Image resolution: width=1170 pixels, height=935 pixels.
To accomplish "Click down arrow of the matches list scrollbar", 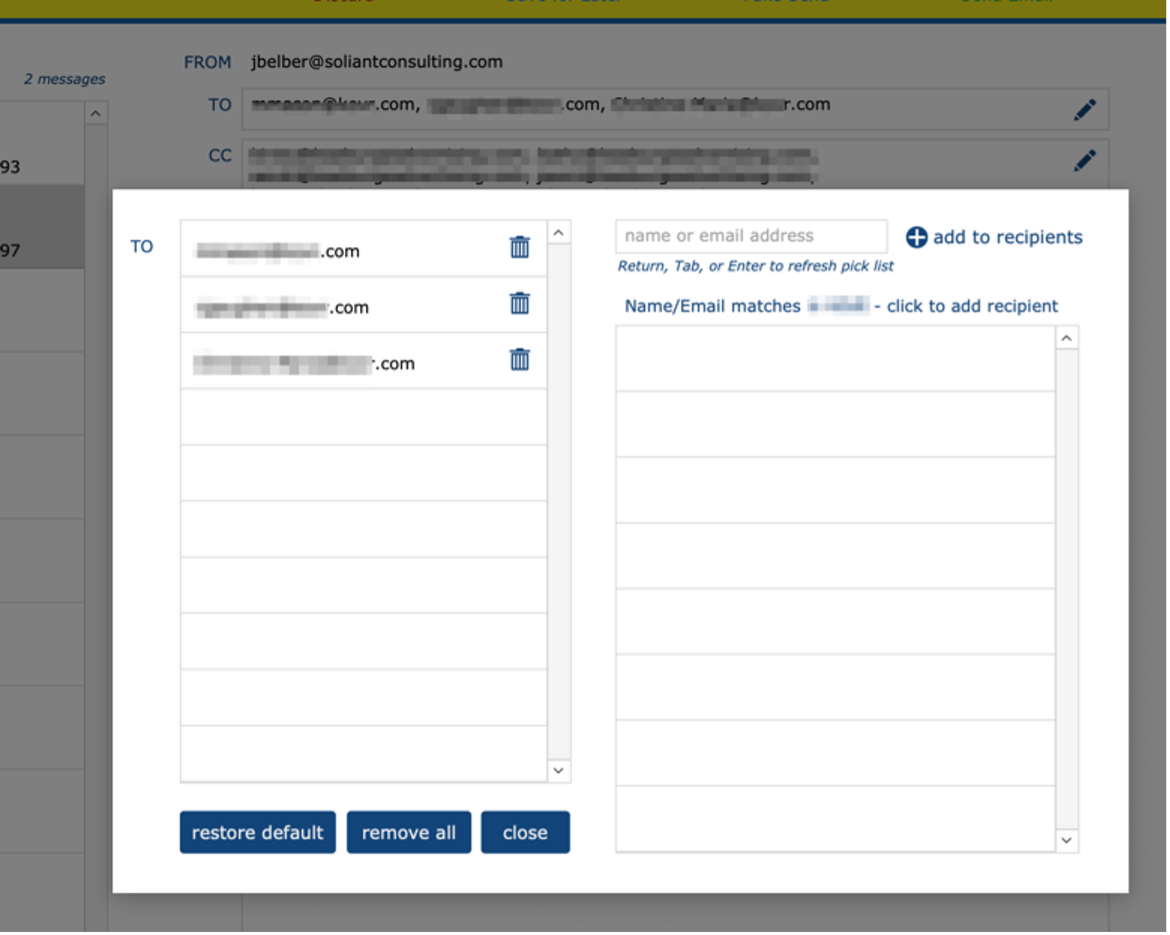I will (x=1066, y=840).
